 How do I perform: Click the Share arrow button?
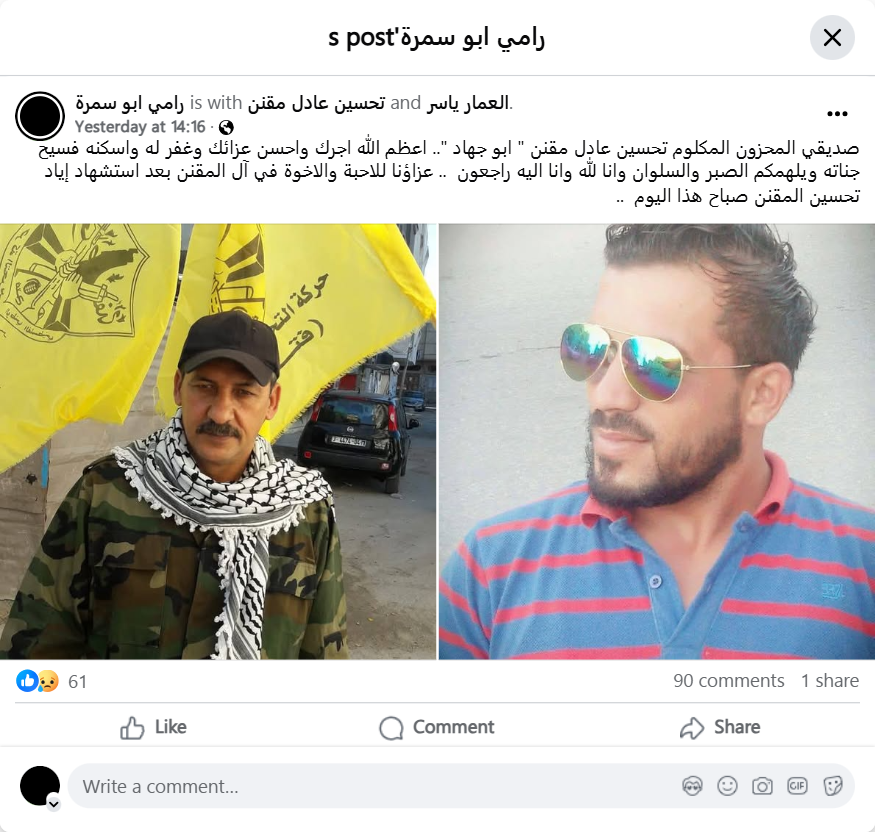click(720, 727)
